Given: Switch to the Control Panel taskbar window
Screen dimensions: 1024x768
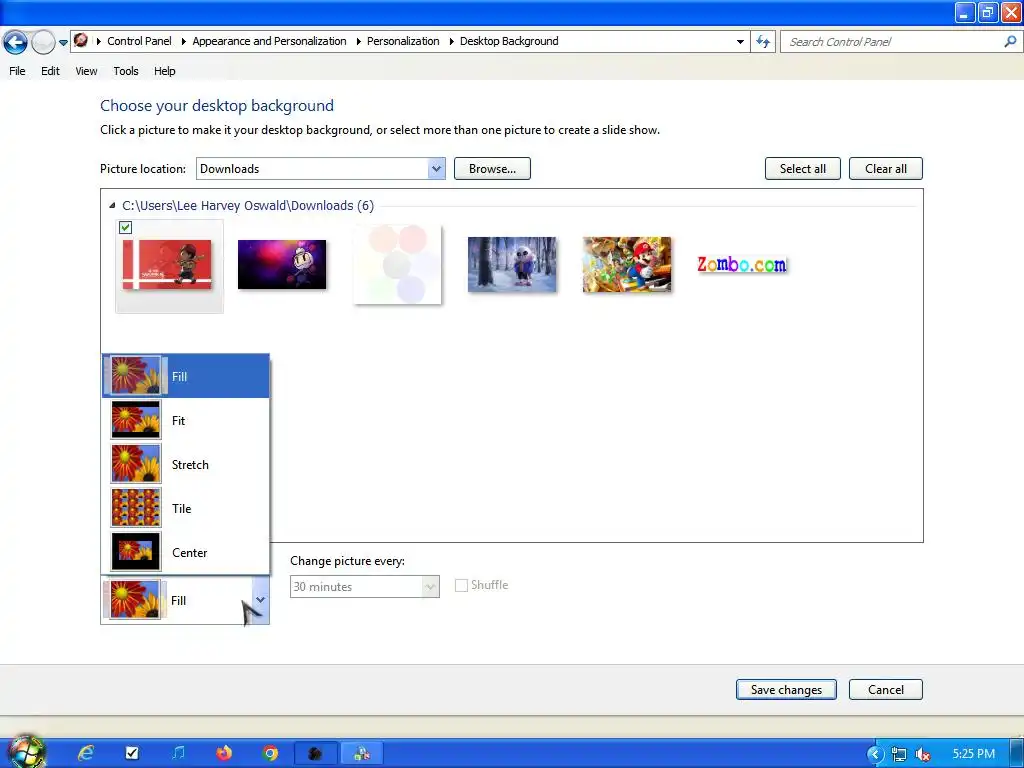Looking at the screenshot, I should (x=361, y=753).
